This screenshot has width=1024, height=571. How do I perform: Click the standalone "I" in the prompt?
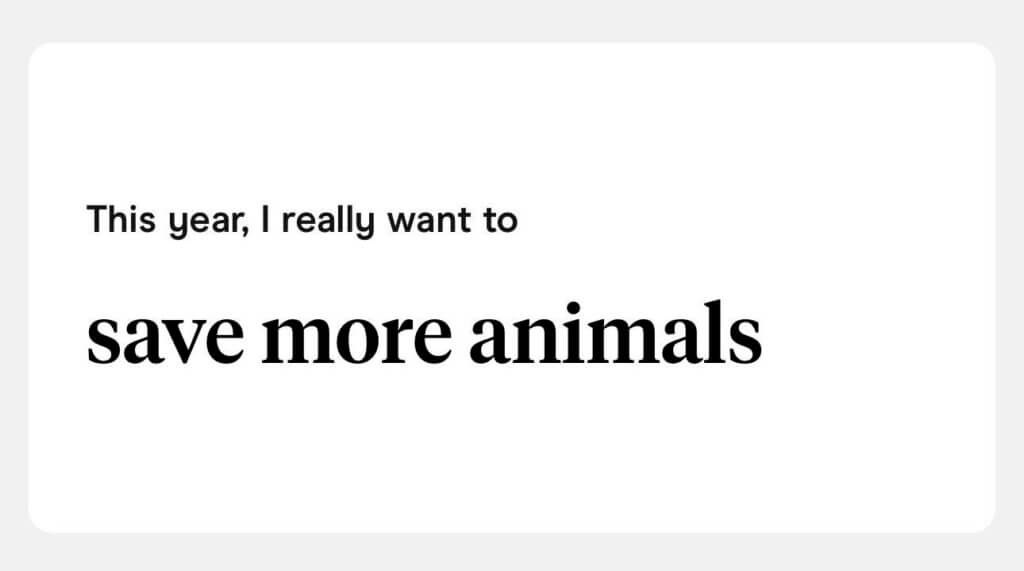(264, 219)
